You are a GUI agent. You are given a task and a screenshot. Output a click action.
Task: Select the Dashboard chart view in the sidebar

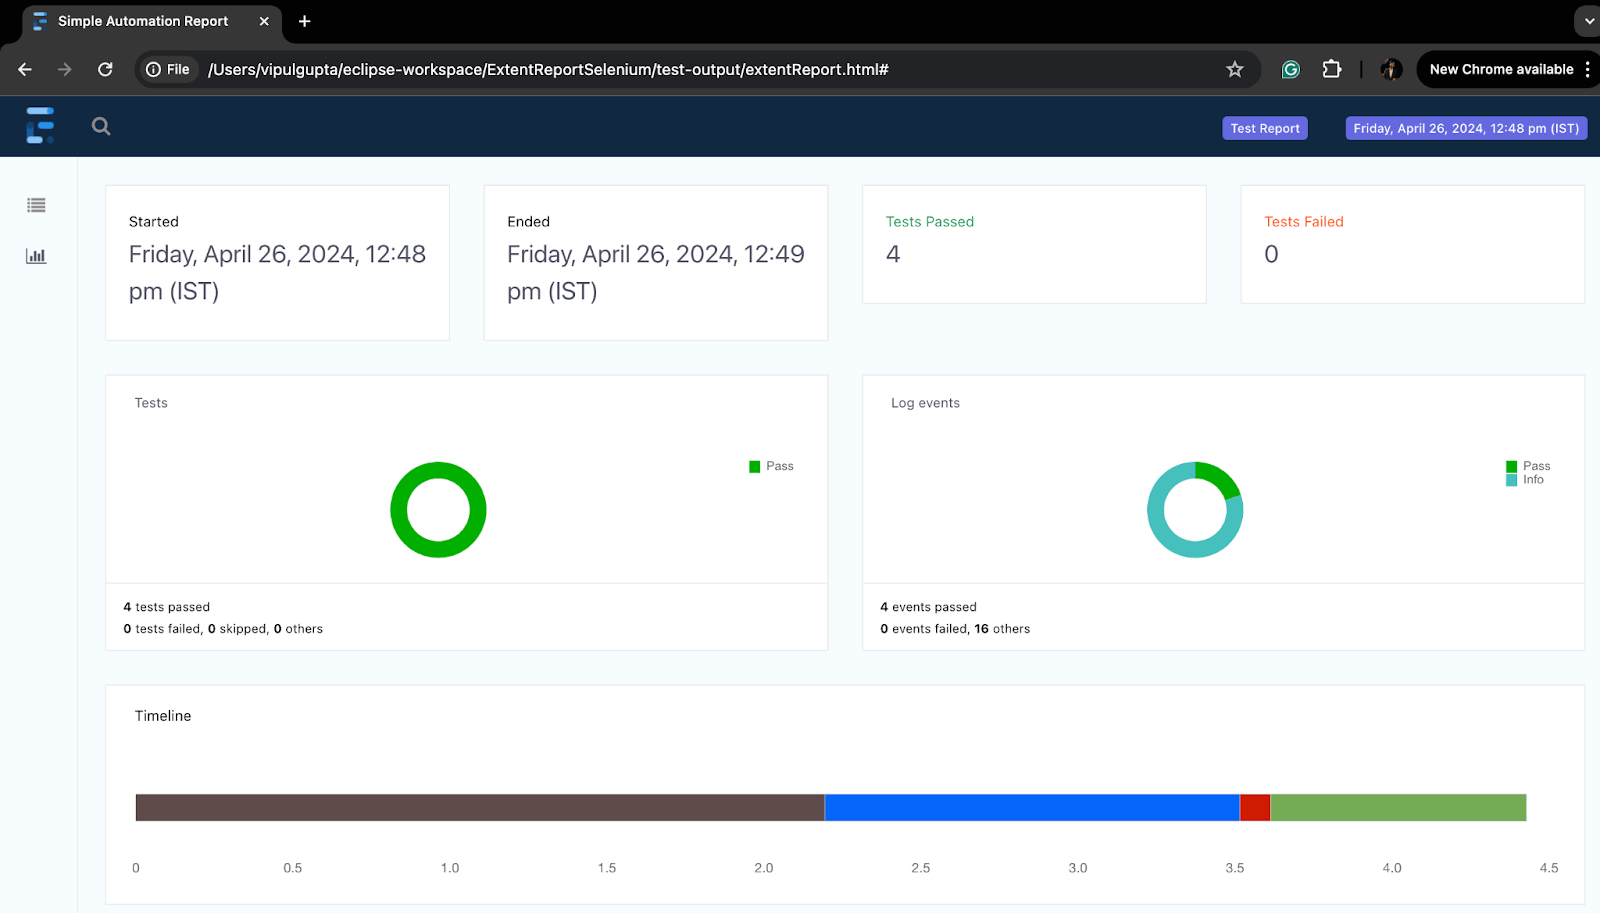tap(36, 256)
